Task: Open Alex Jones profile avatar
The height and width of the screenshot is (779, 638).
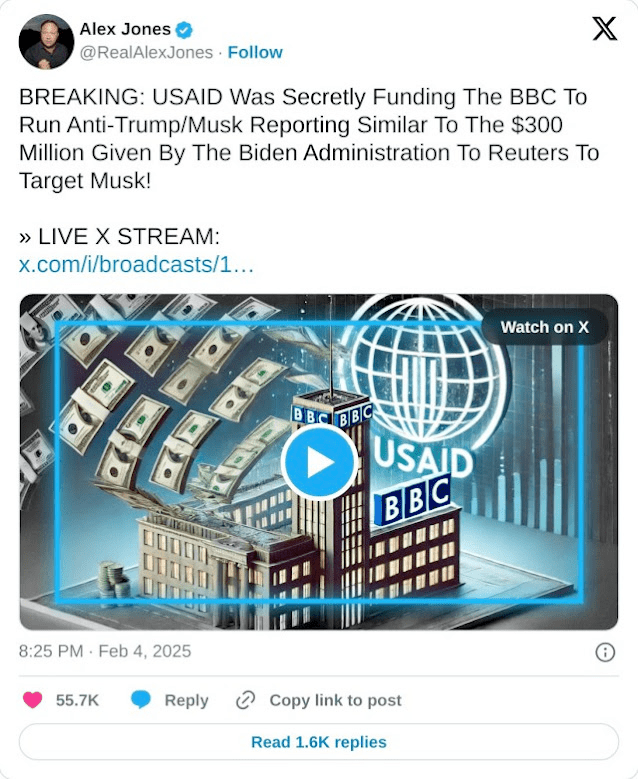Action: (x=46, y=42)
